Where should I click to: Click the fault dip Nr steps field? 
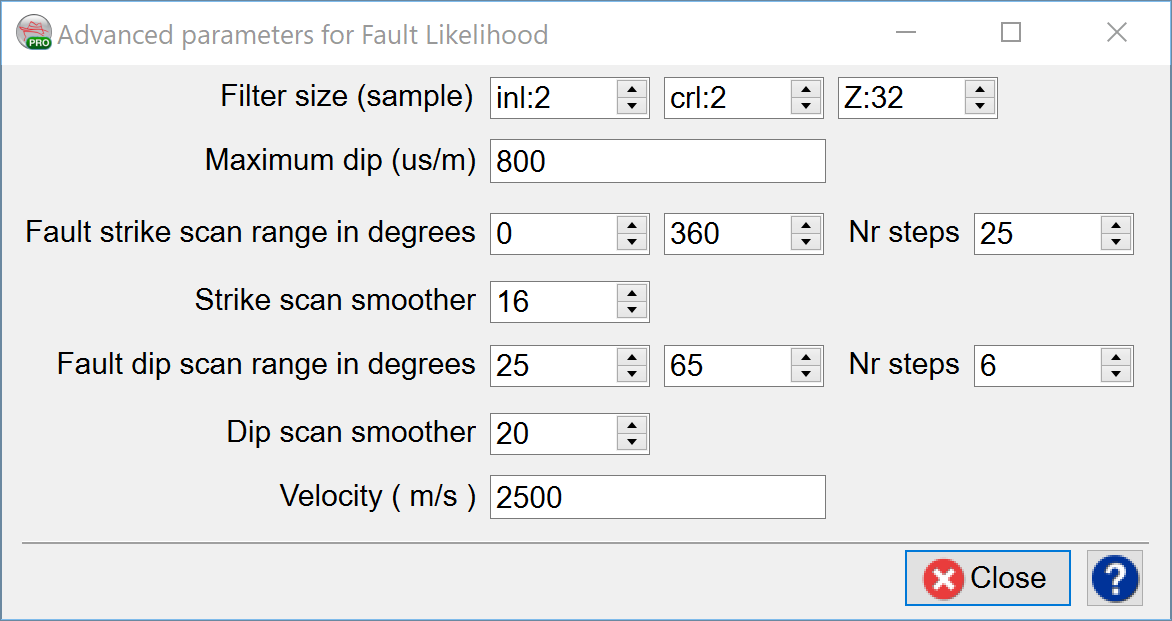pyautogui.click(x=1036, y=365)
